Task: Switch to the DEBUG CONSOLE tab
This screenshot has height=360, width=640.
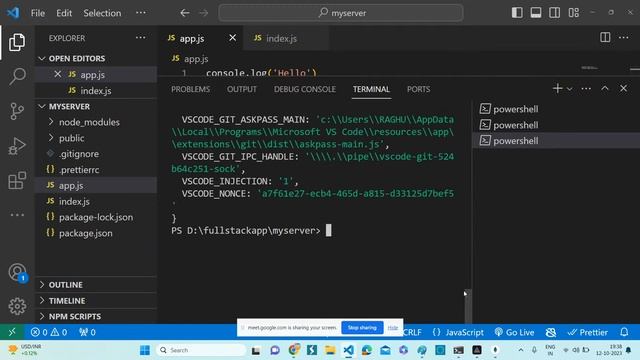Action: 304,89
